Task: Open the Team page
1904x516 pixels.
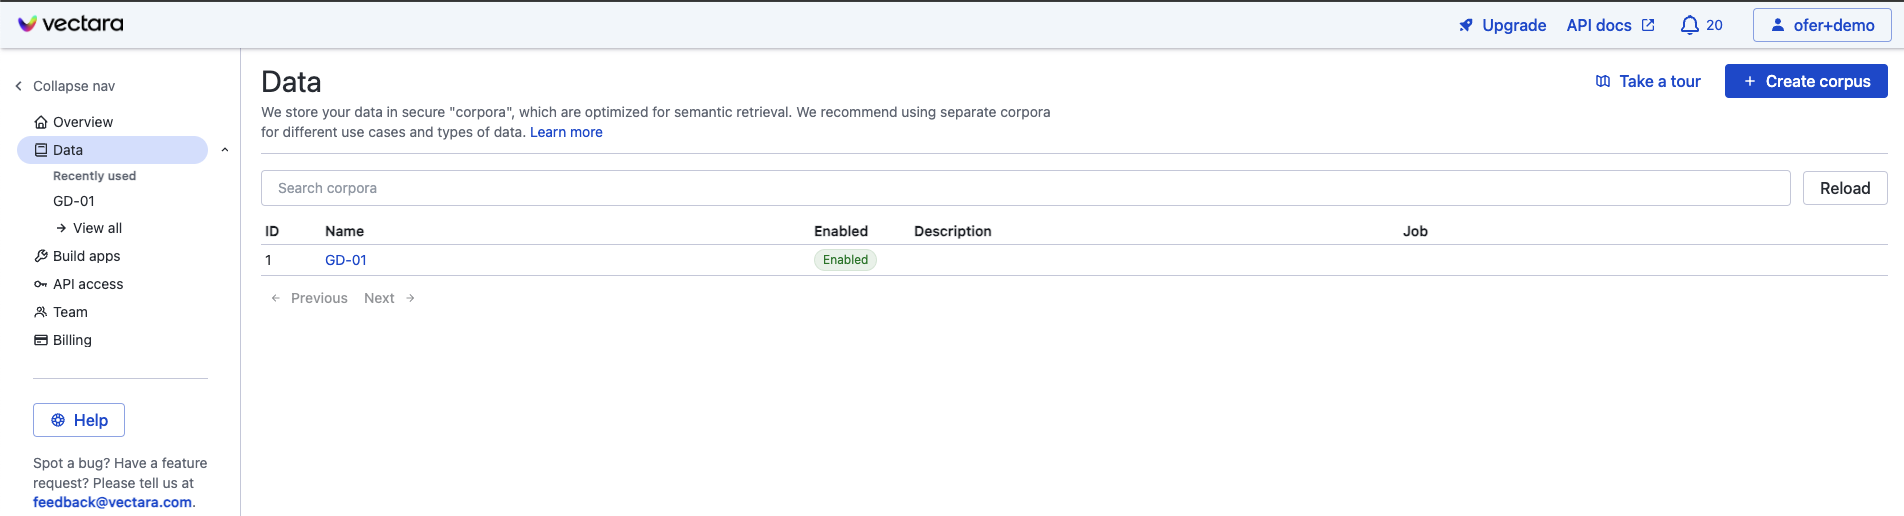Action: [70, 312]
